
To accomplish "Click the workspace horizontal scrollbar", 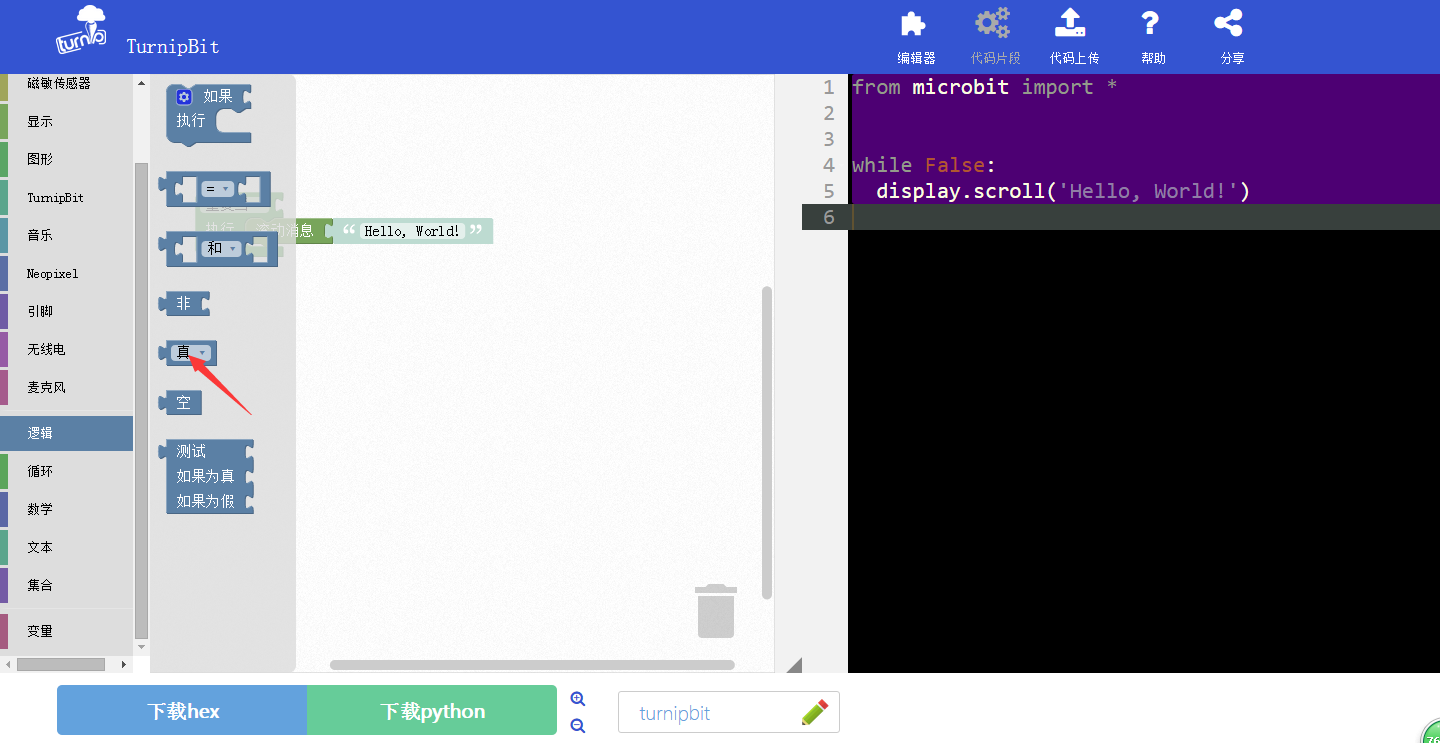I will coord(532,665).
